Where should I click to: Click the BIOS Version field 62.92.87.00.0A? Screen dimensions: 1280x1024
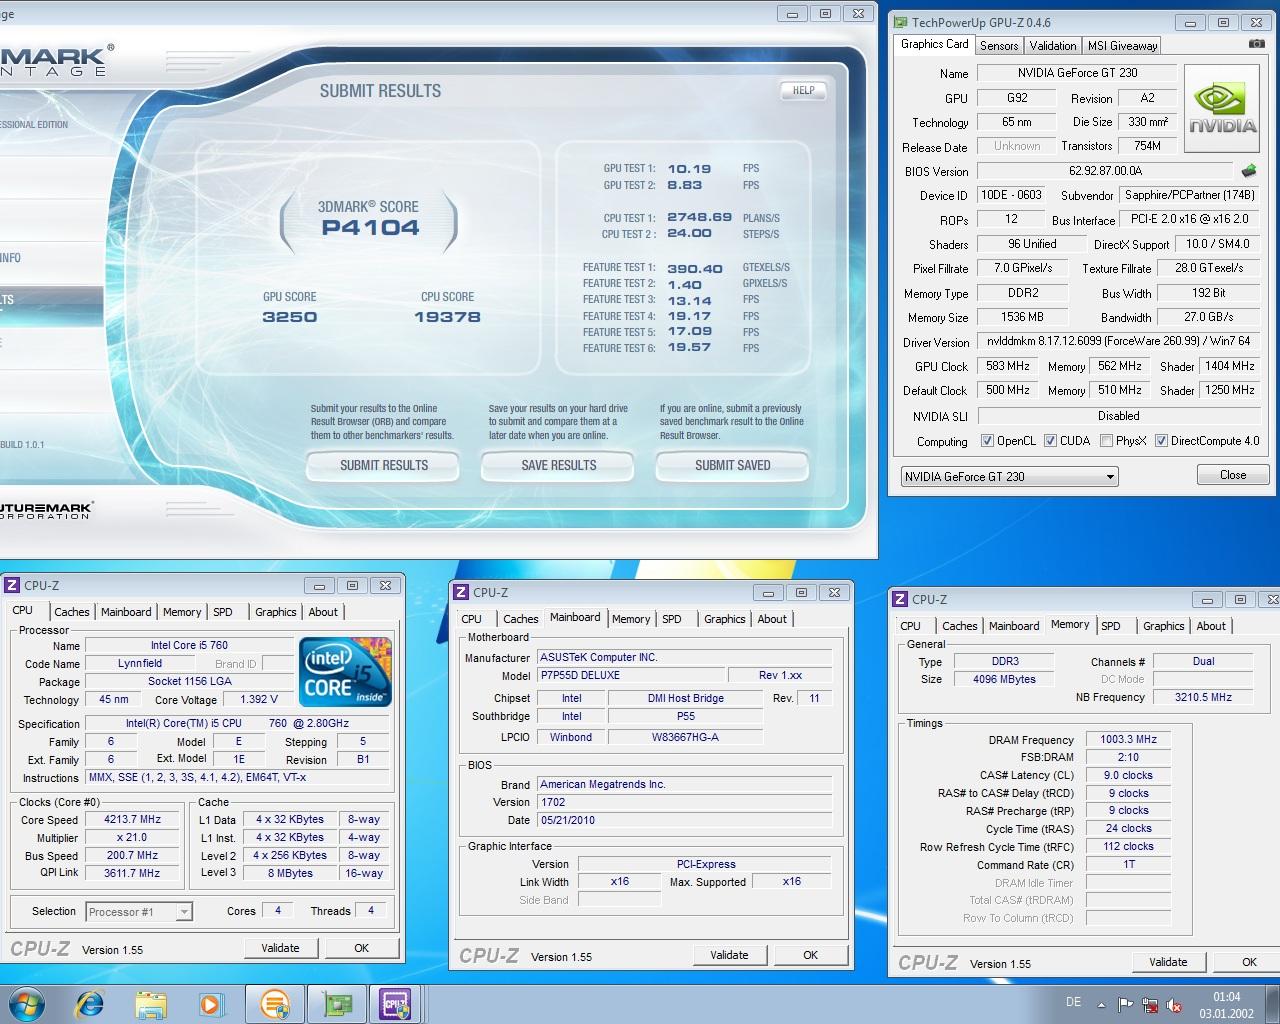(x=1105, y=171)
